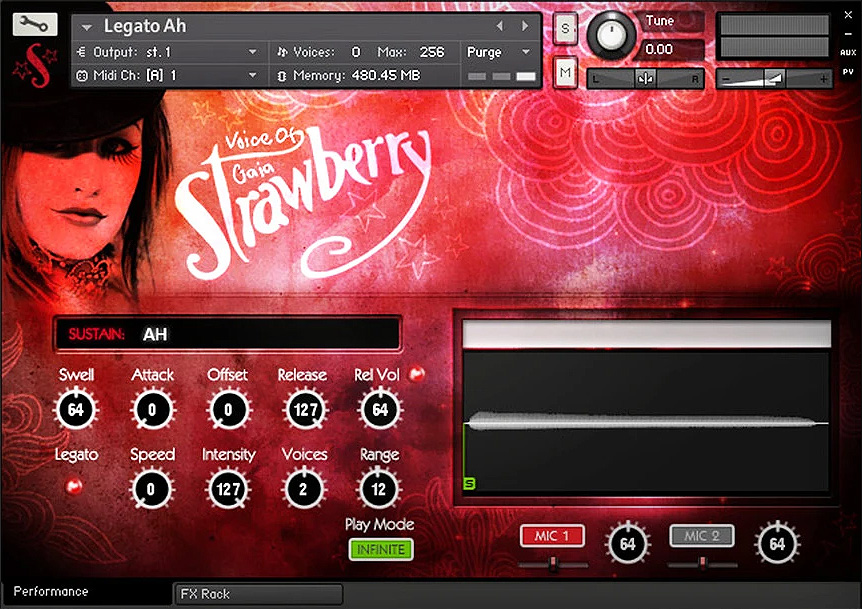This screenshot has height=609, width=862.
Task: Adjust the Voices knob
Action: pyautogui.click(x=303, y=489)
